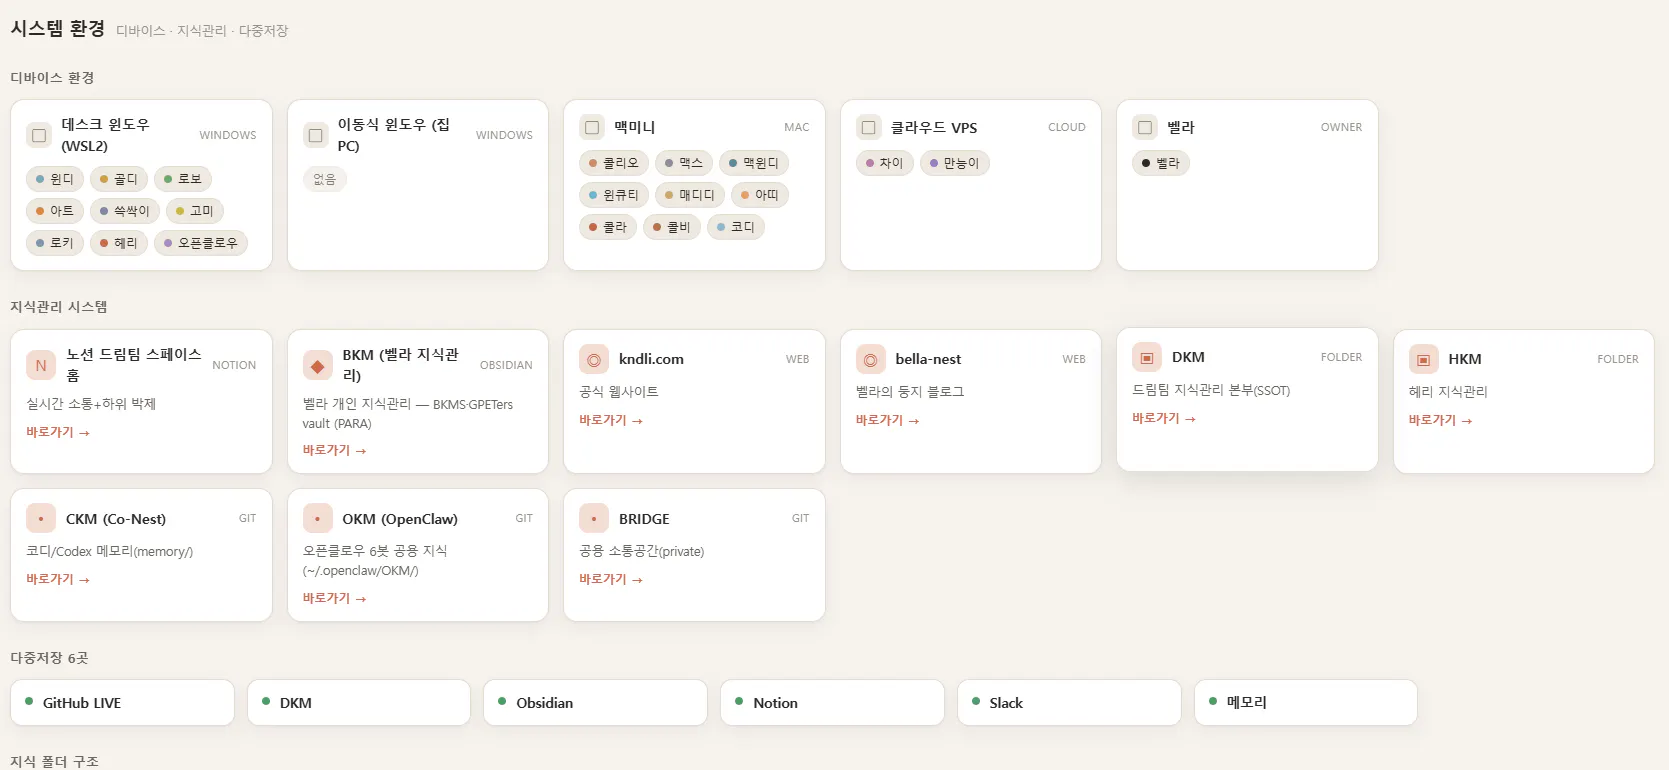Viewport: 1669px width, 770px height.
Task: Select the 로보 agent chip
Action: [183, 179]
